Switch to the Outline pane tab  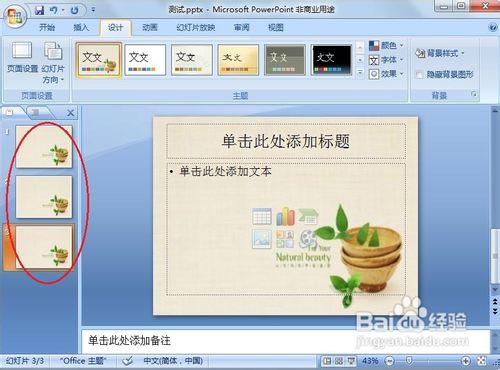(36, 112)
